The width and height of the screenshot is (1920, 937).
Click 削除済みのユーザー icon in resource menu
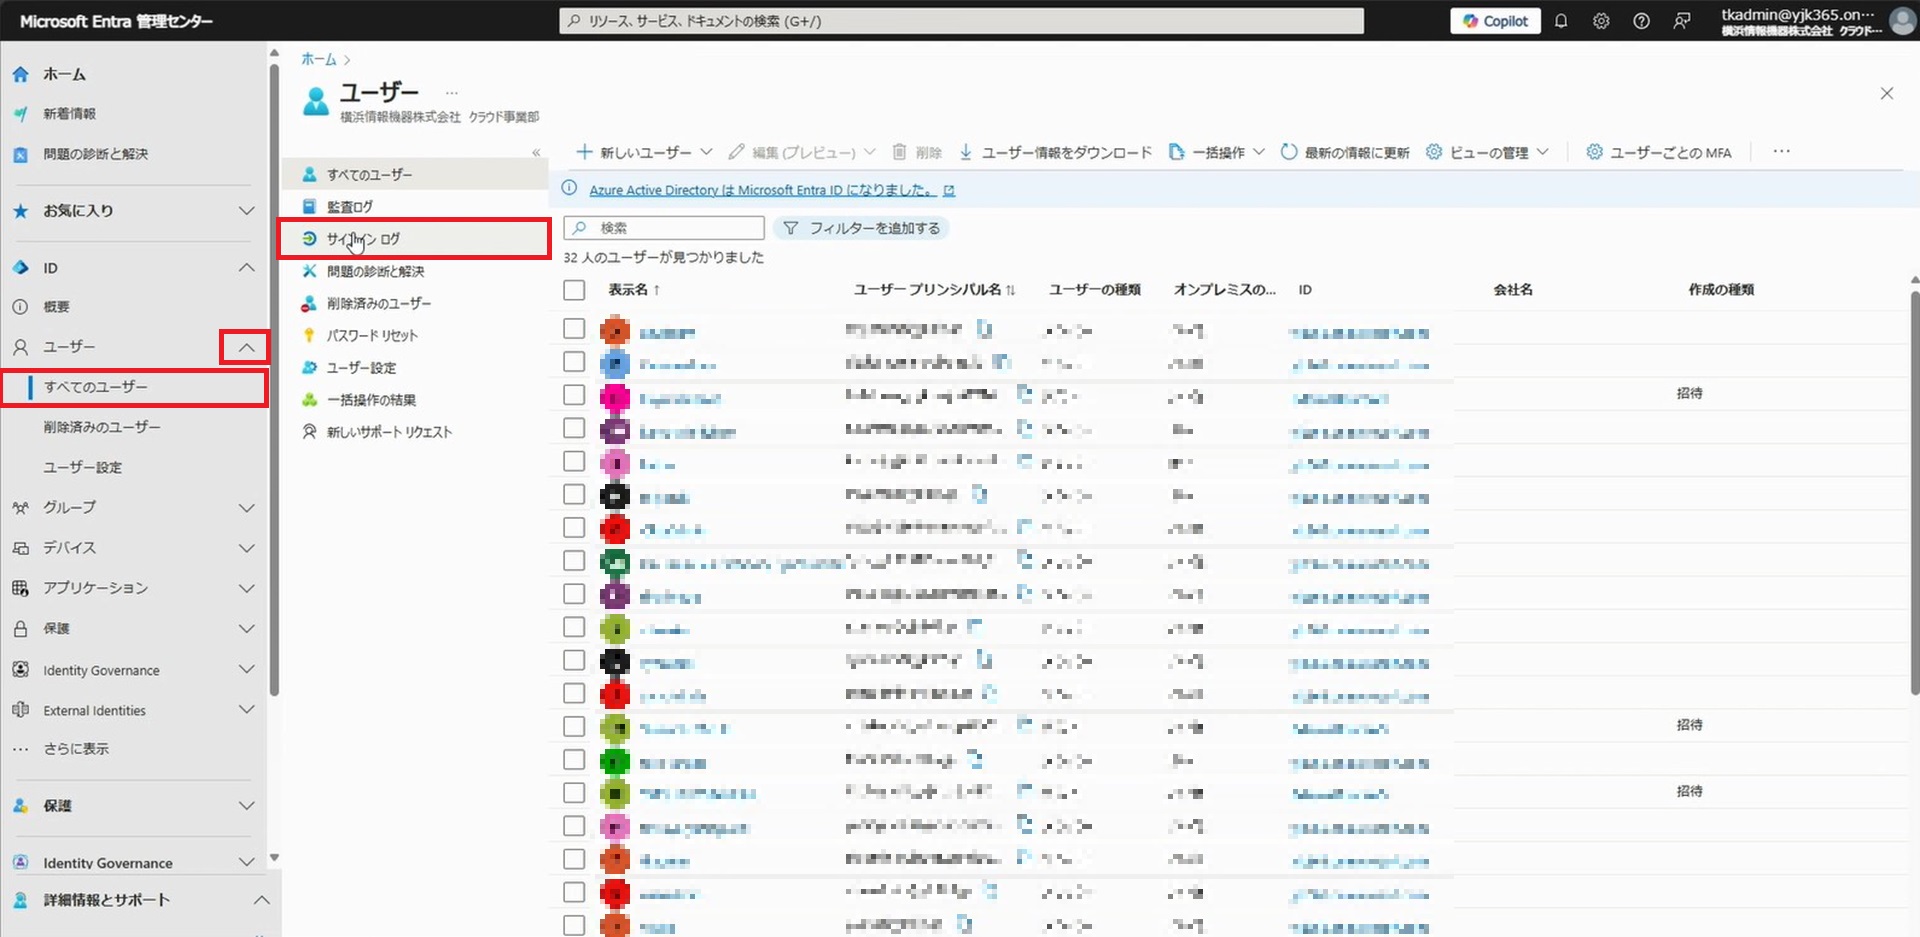tap(309, 303)
